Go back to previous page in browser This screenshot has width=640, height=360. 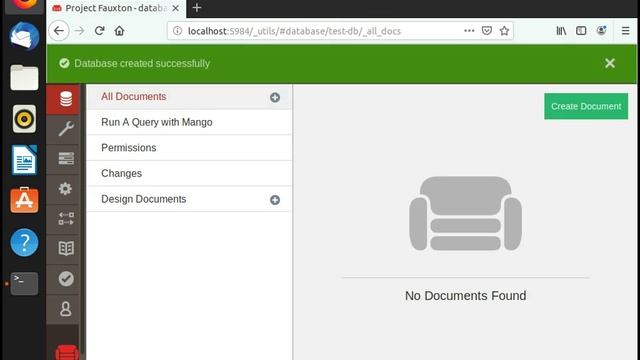pos(59,31)
